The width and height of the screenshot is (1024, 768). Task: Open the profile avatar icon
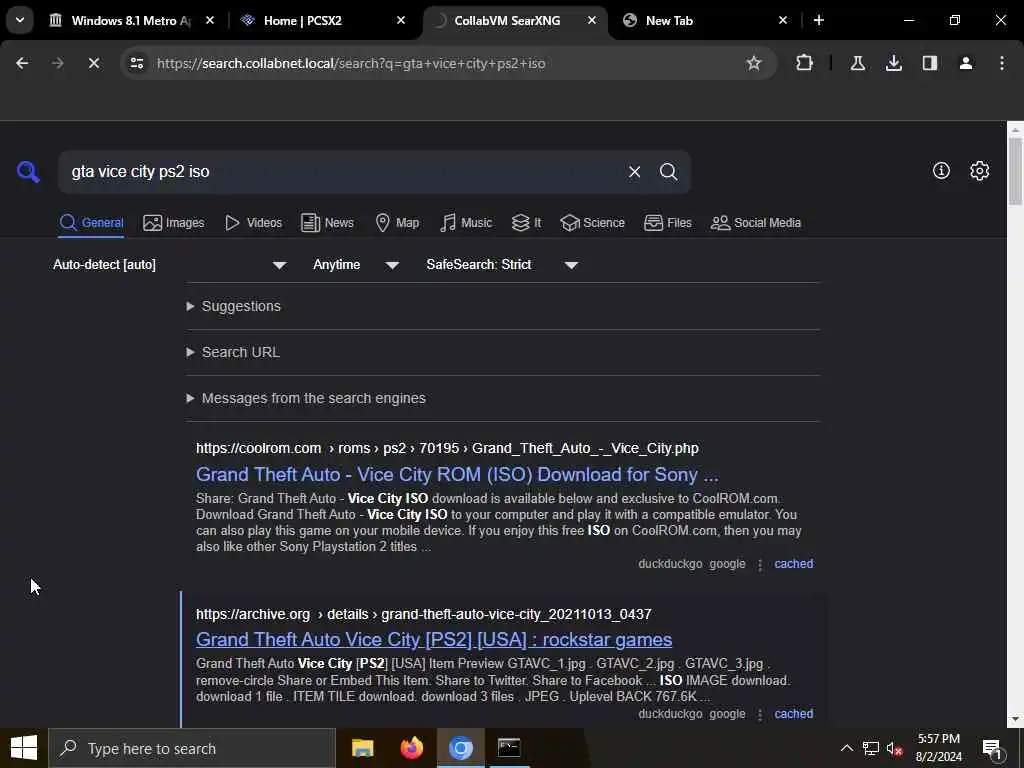coord(966,63)
